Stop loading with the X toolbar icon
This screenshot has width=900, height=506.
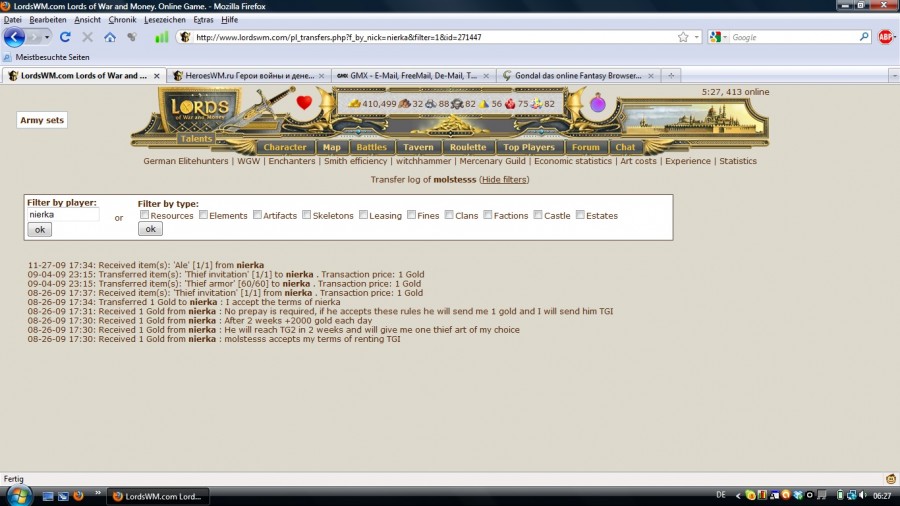pyautogui.click(x=87, y=37)
